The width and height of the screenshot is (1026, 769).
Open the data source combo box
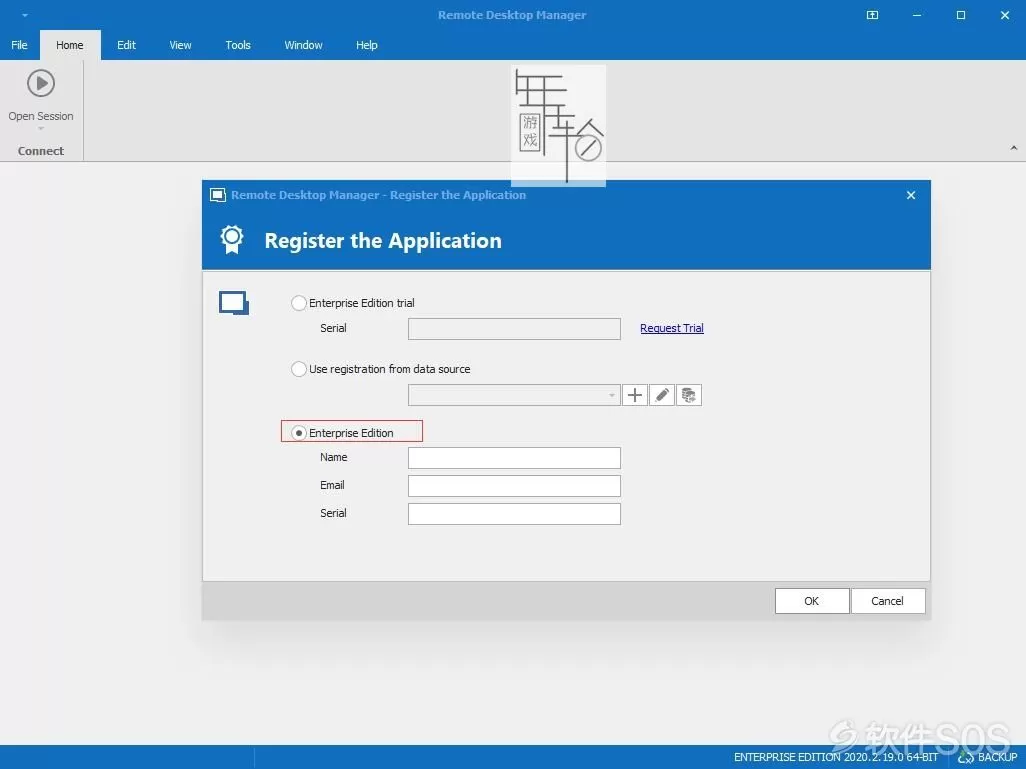coord(514,395)
